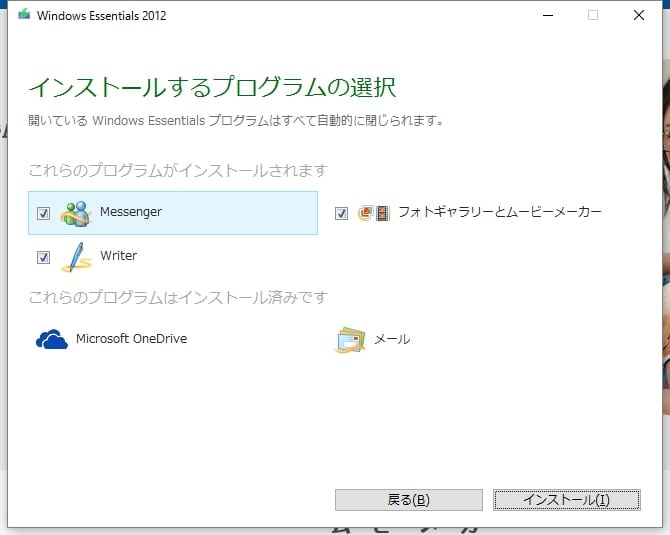The height and width of the screenshot is (535, 670).
Task: Click the Microsoft OneDrive cloud icon
Action: click(x=52, y=340)
